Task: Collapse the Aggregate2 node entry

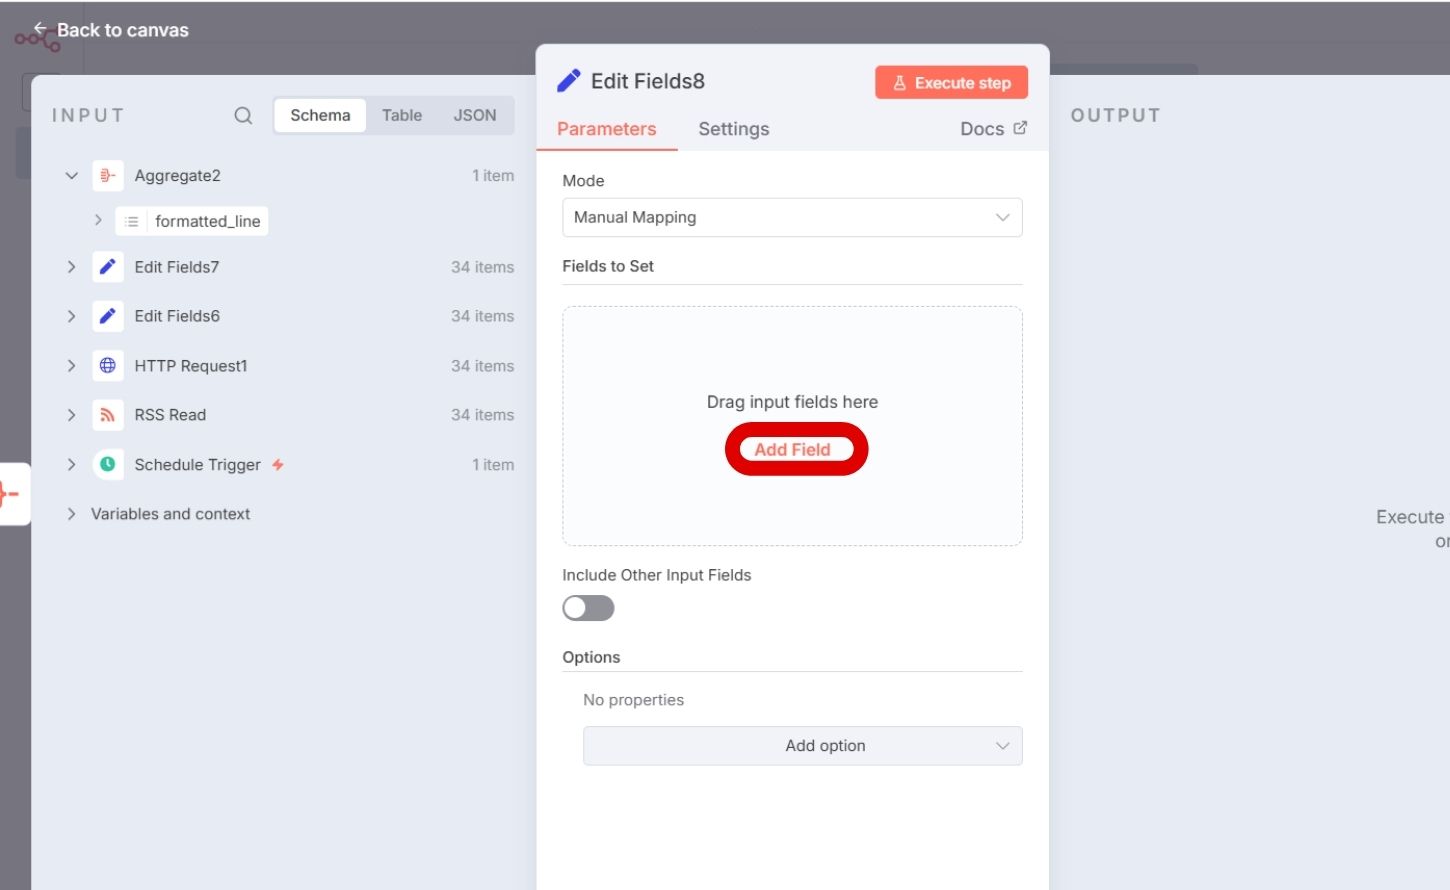Action: [x=71, y=175]
